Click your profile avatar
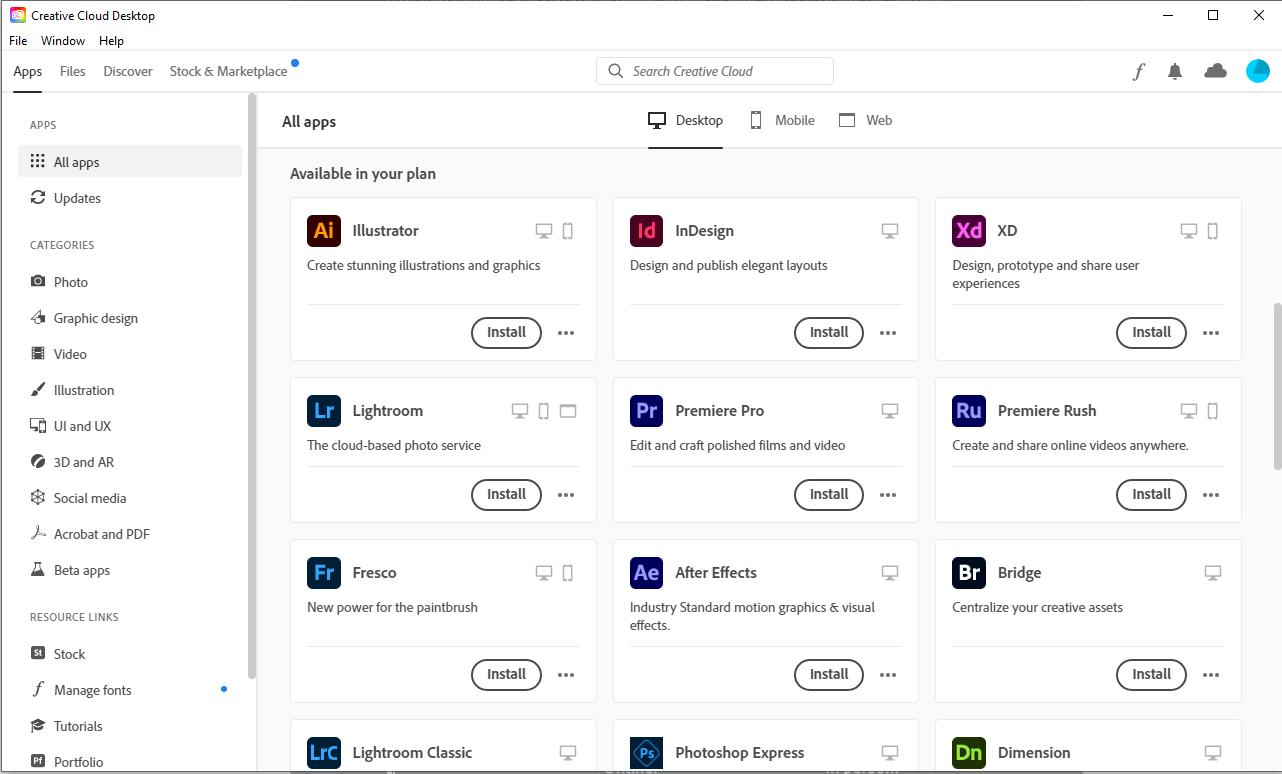 pyautogui.click(x=1257, y=71)
